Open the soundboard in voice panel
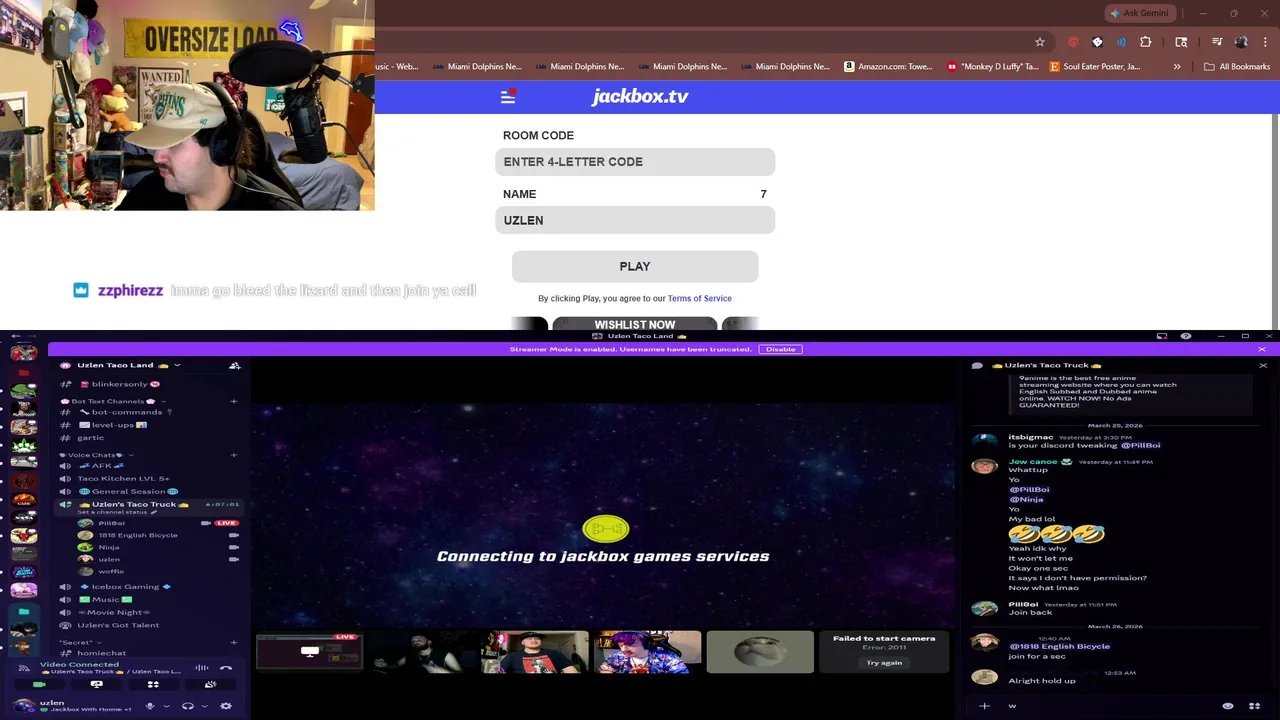 (x=210, y=685)
